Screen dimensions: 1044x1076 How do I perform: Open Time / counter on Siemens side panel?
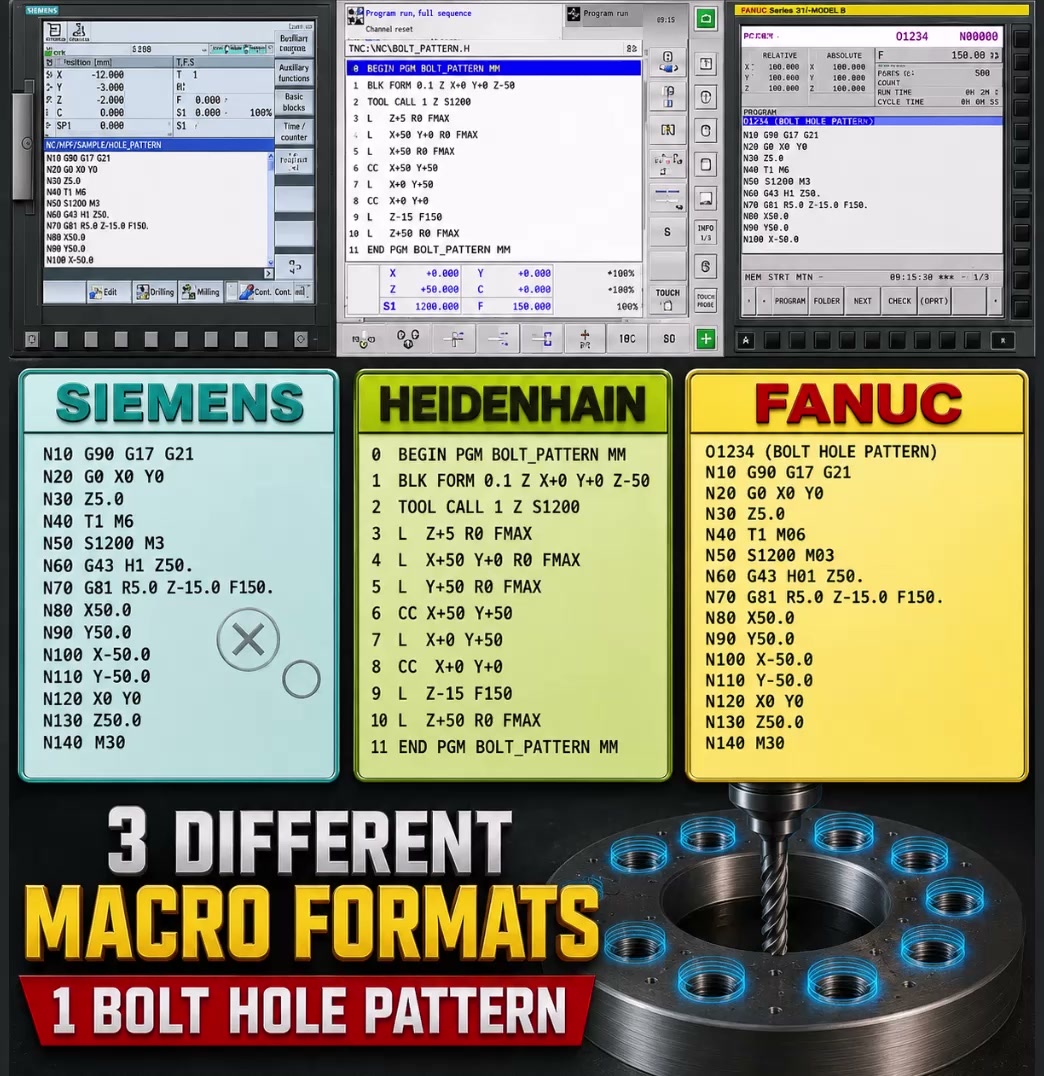[x=294, y=132]
